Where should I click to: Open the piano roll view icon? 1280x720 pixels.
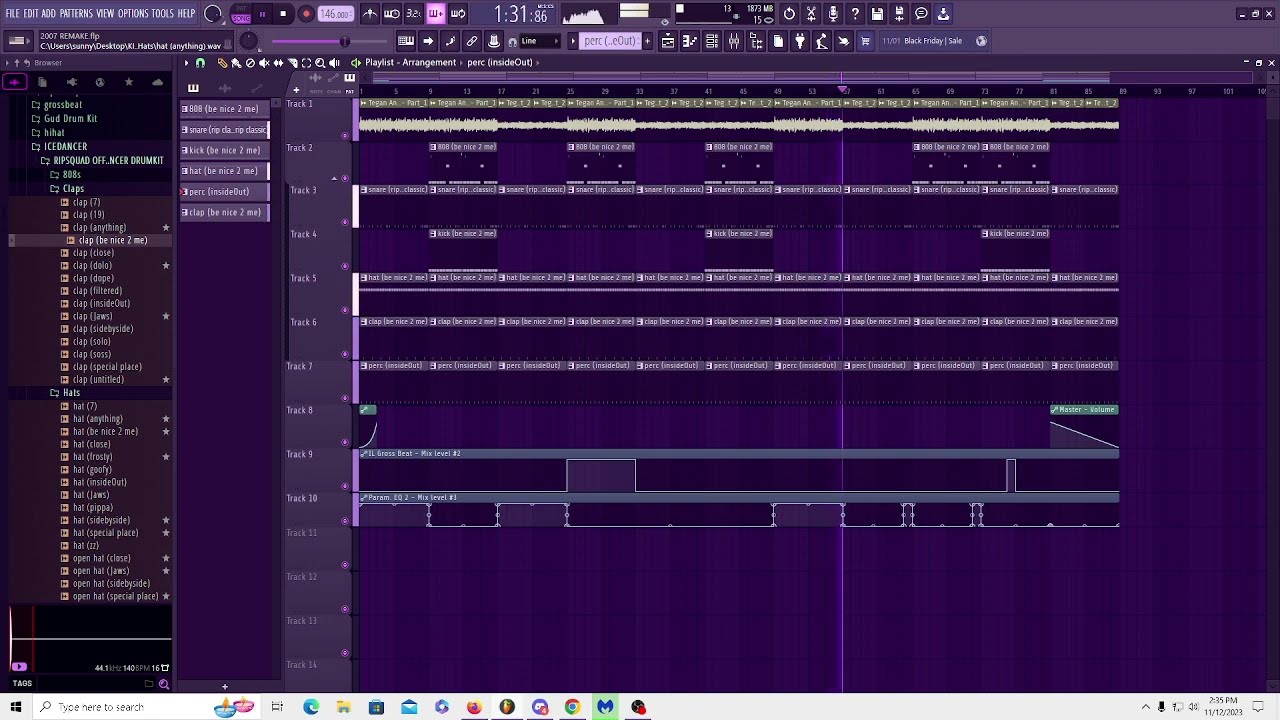(690, 41)
